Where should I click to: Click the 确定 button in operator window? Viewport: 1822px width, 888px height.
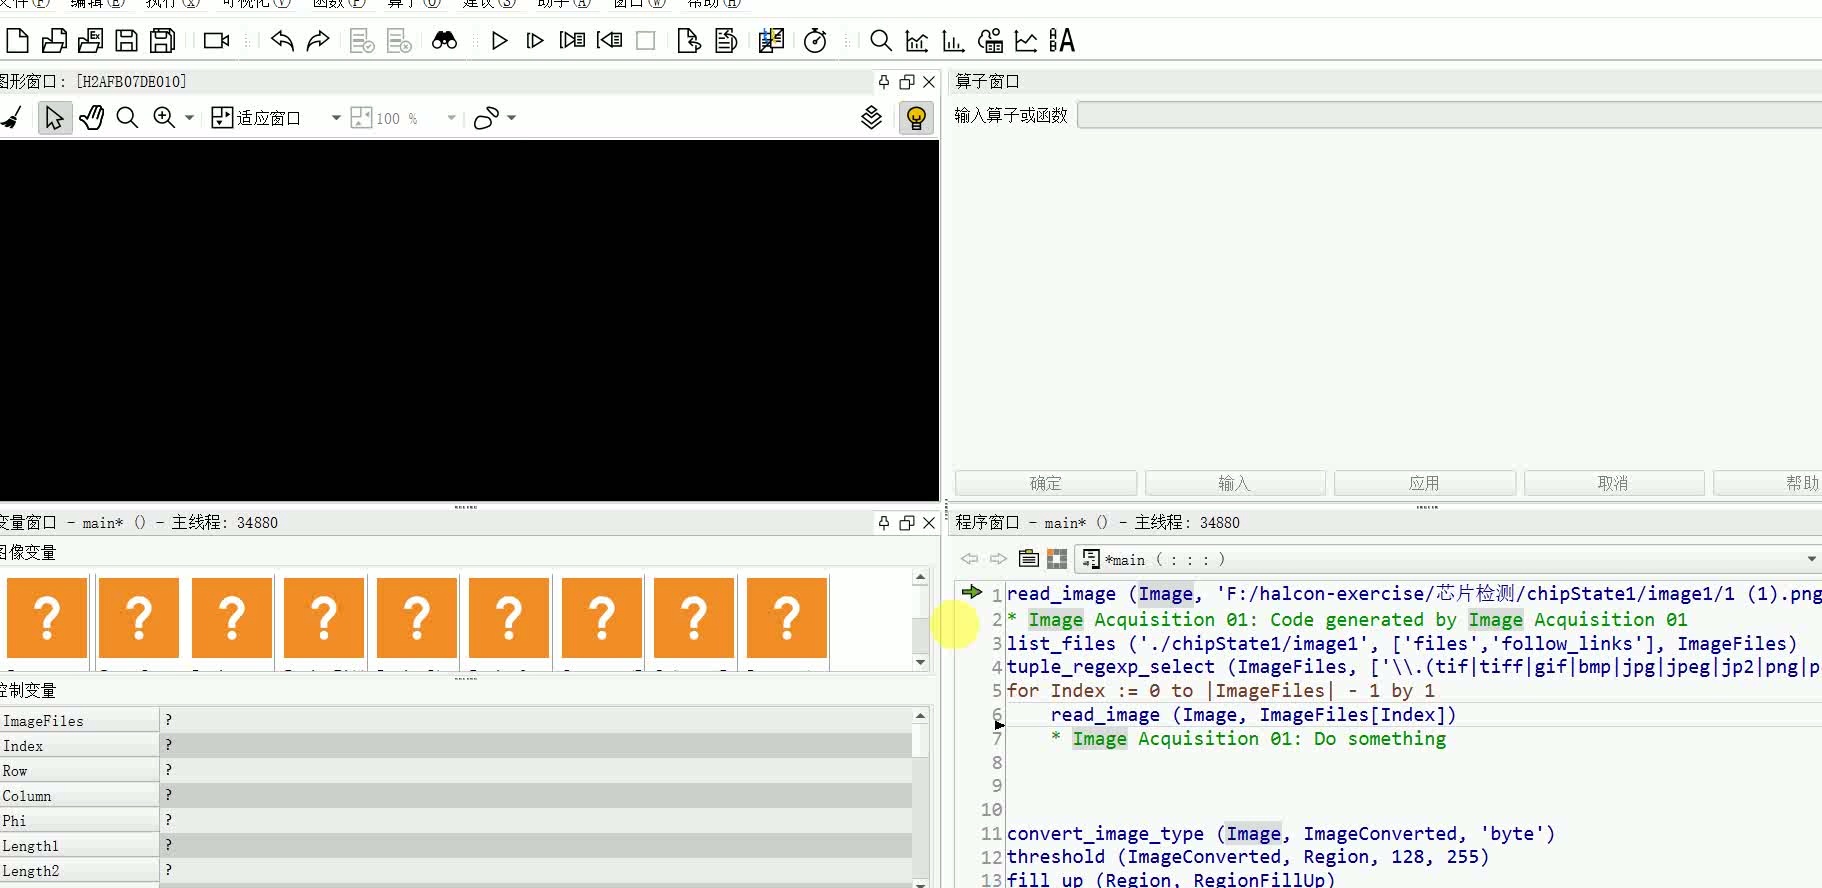coord(1045,484)
